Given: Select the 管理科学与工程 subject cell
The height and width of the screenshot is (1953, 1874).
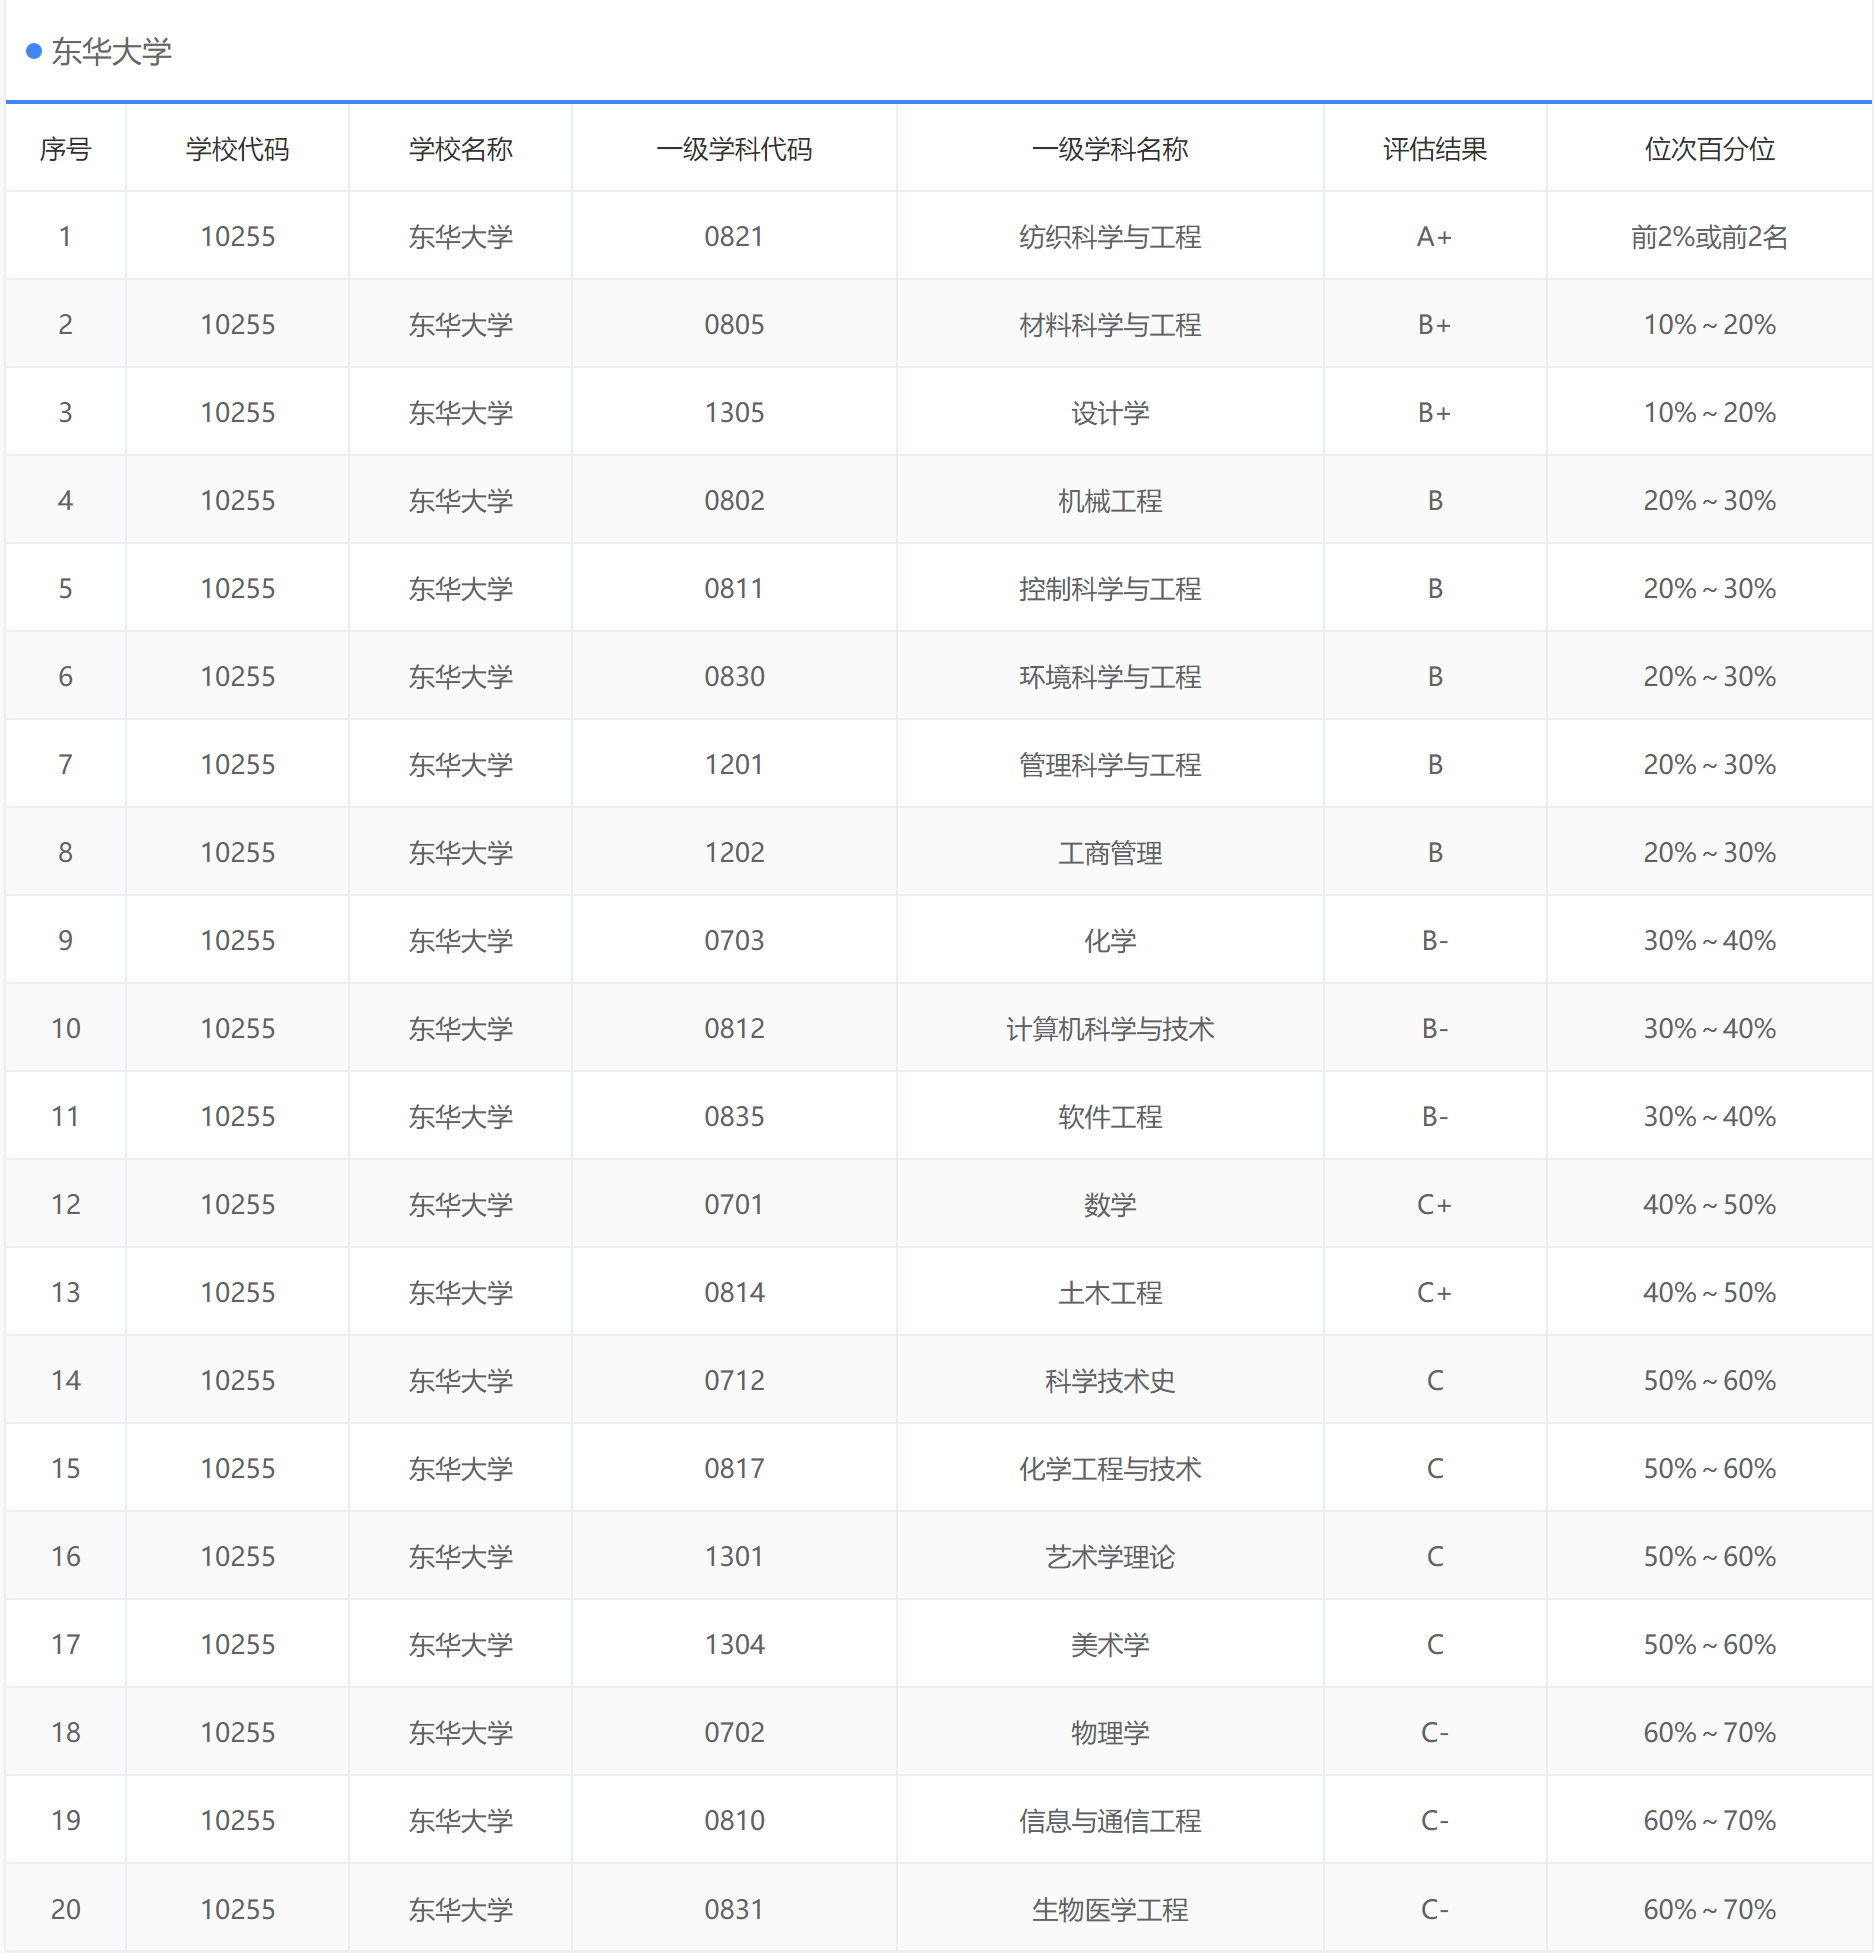Looking at the screenshot, I should pyautogui.click(x=1110, y=765).
